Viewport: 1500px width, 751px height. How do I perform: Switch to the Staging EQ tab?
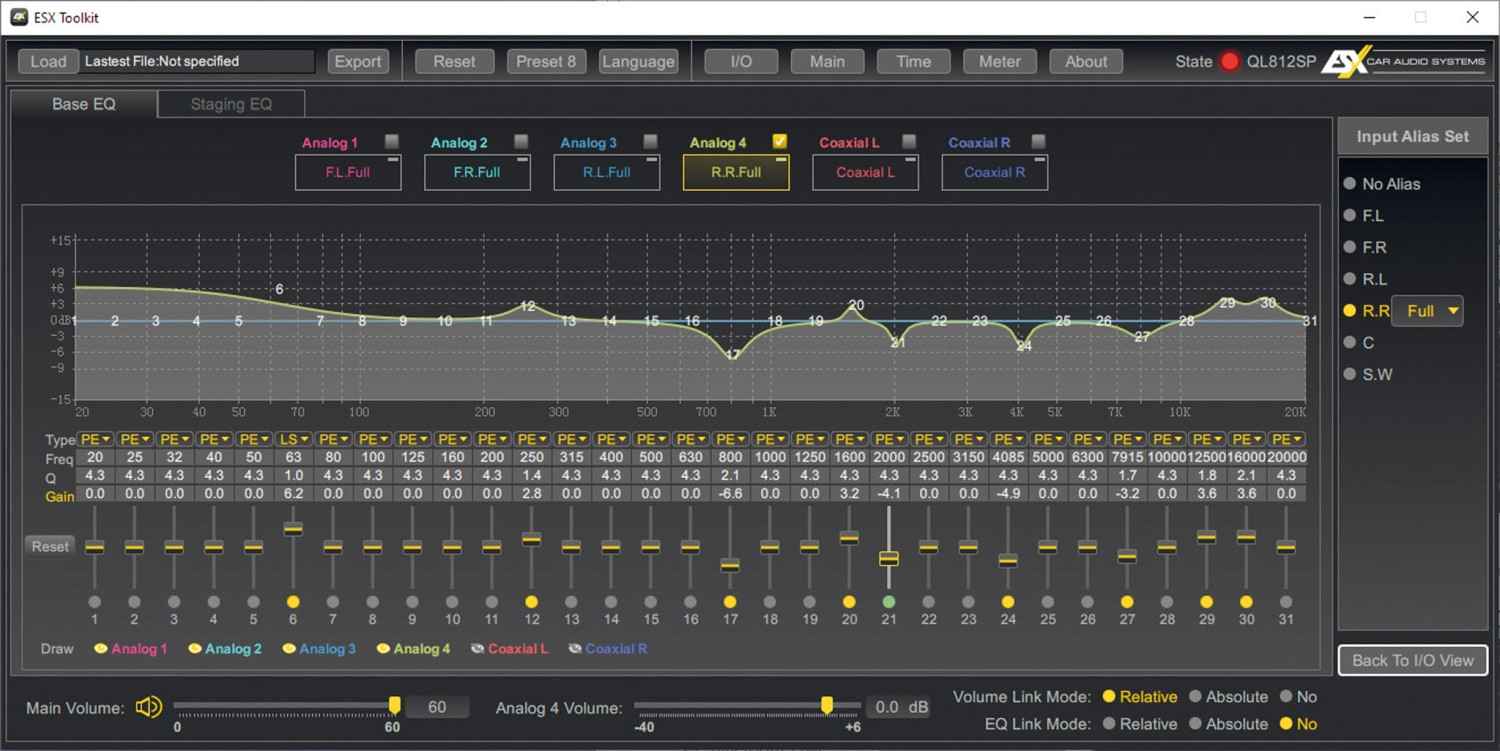231,104
